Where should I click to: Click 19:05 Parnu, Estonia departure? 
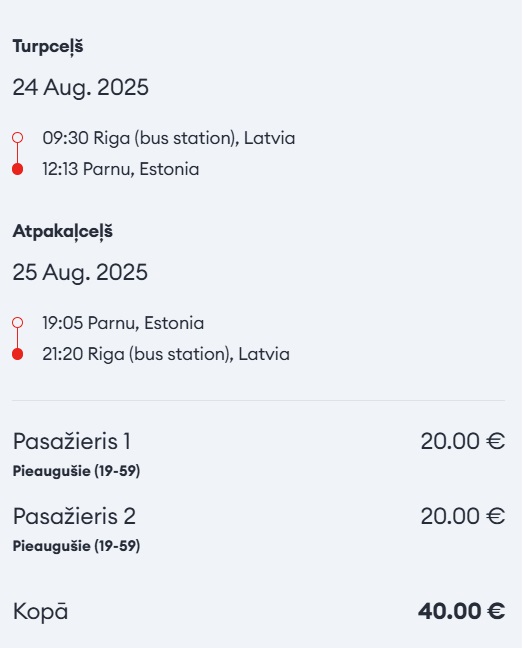click(123, 323)
